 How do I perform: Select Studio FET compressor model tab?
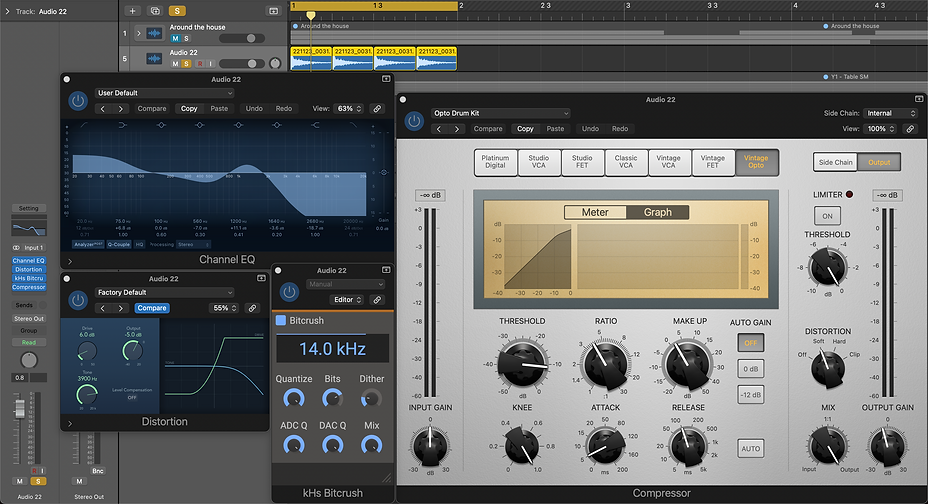coord(582,162)
